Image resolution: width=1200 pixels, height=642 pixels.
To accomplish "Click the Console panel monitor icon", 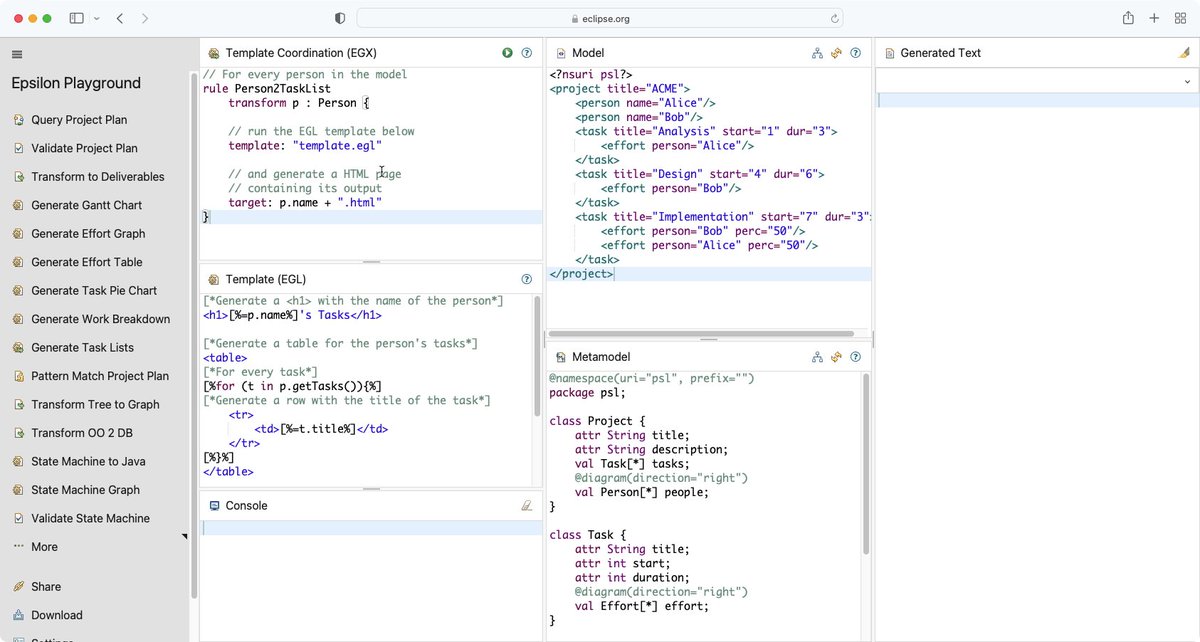I will (x=214, y=506).
